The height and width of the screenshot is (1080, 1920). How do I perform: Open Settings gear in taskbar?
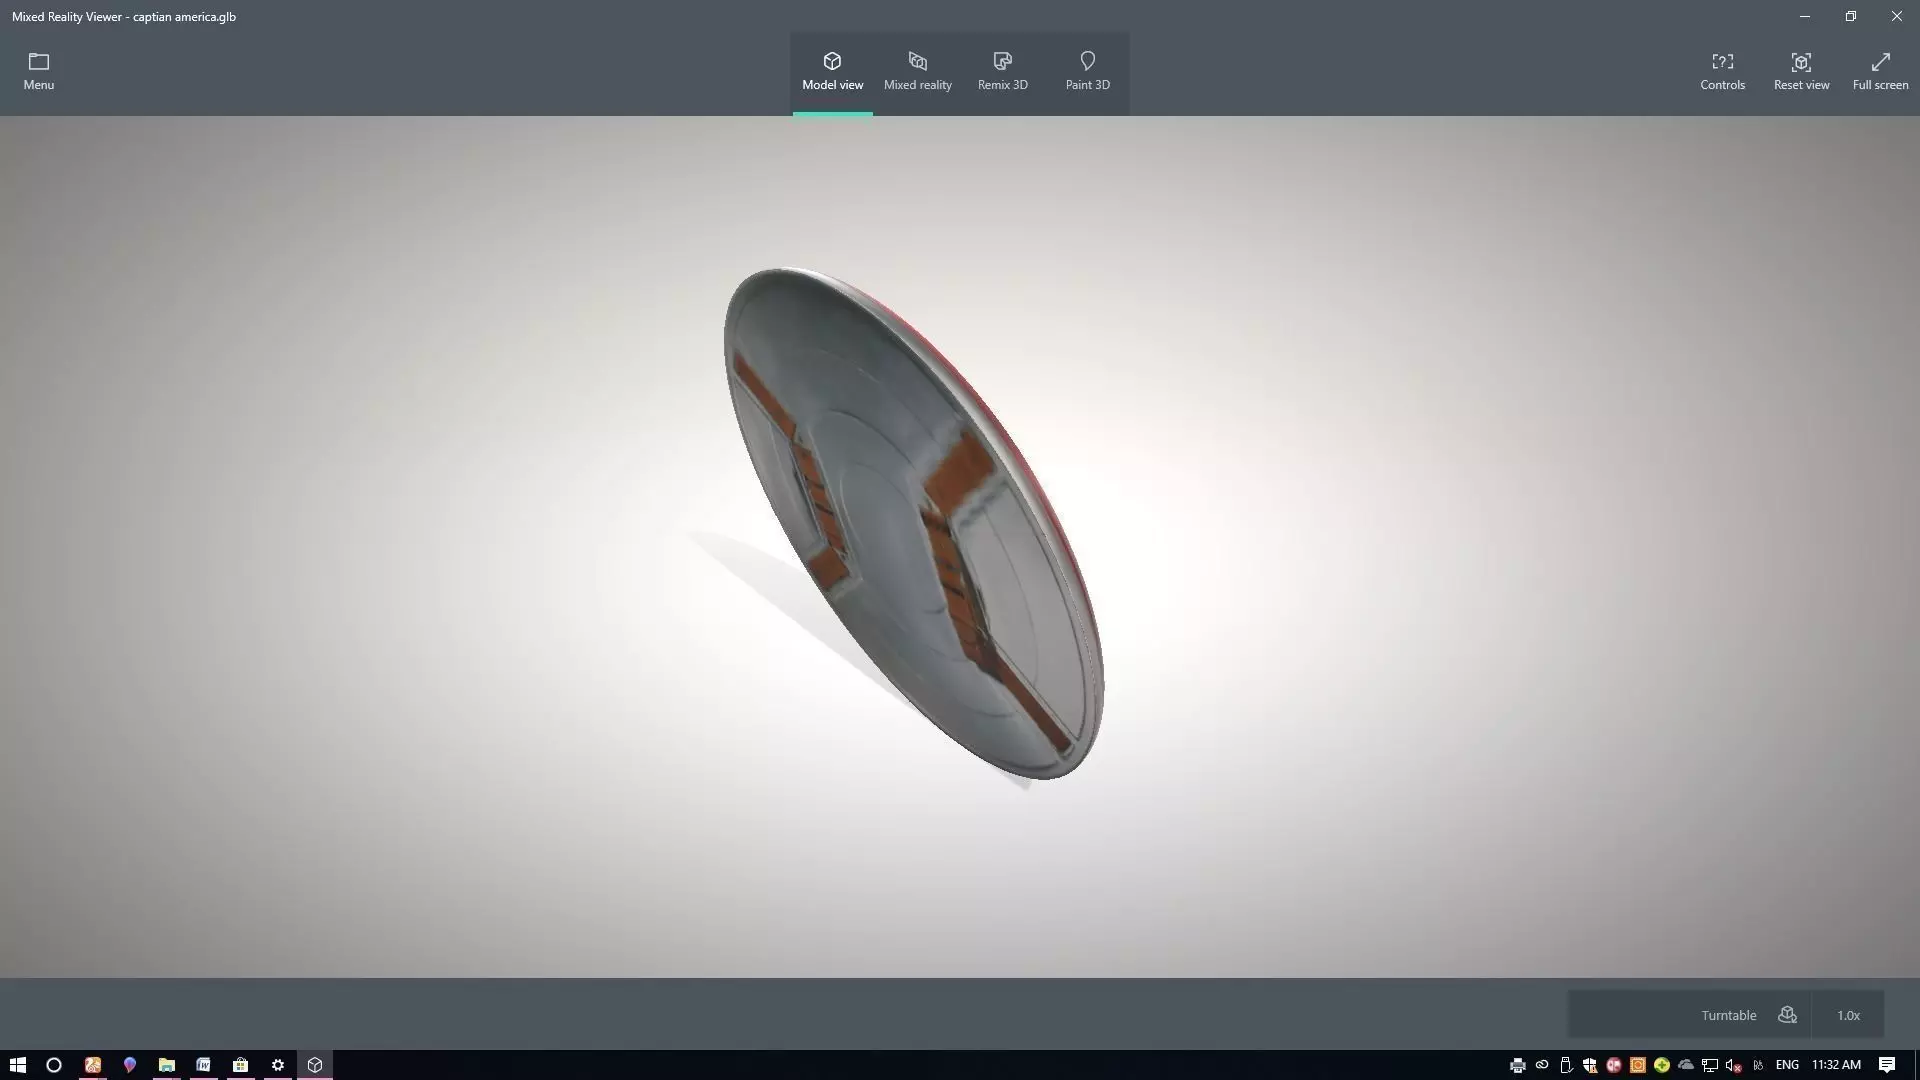278,1065
